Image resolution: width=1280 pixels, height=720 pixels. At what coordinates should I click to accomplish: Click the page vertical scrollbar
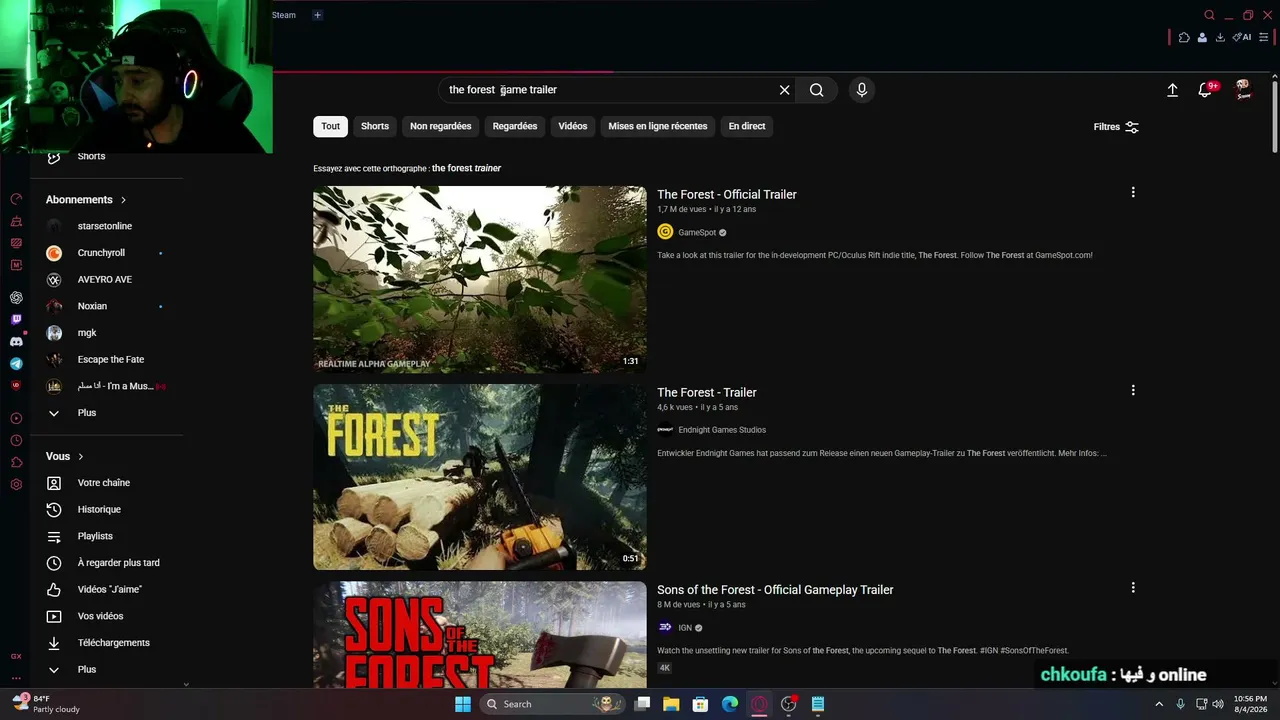pos(1274,115)
